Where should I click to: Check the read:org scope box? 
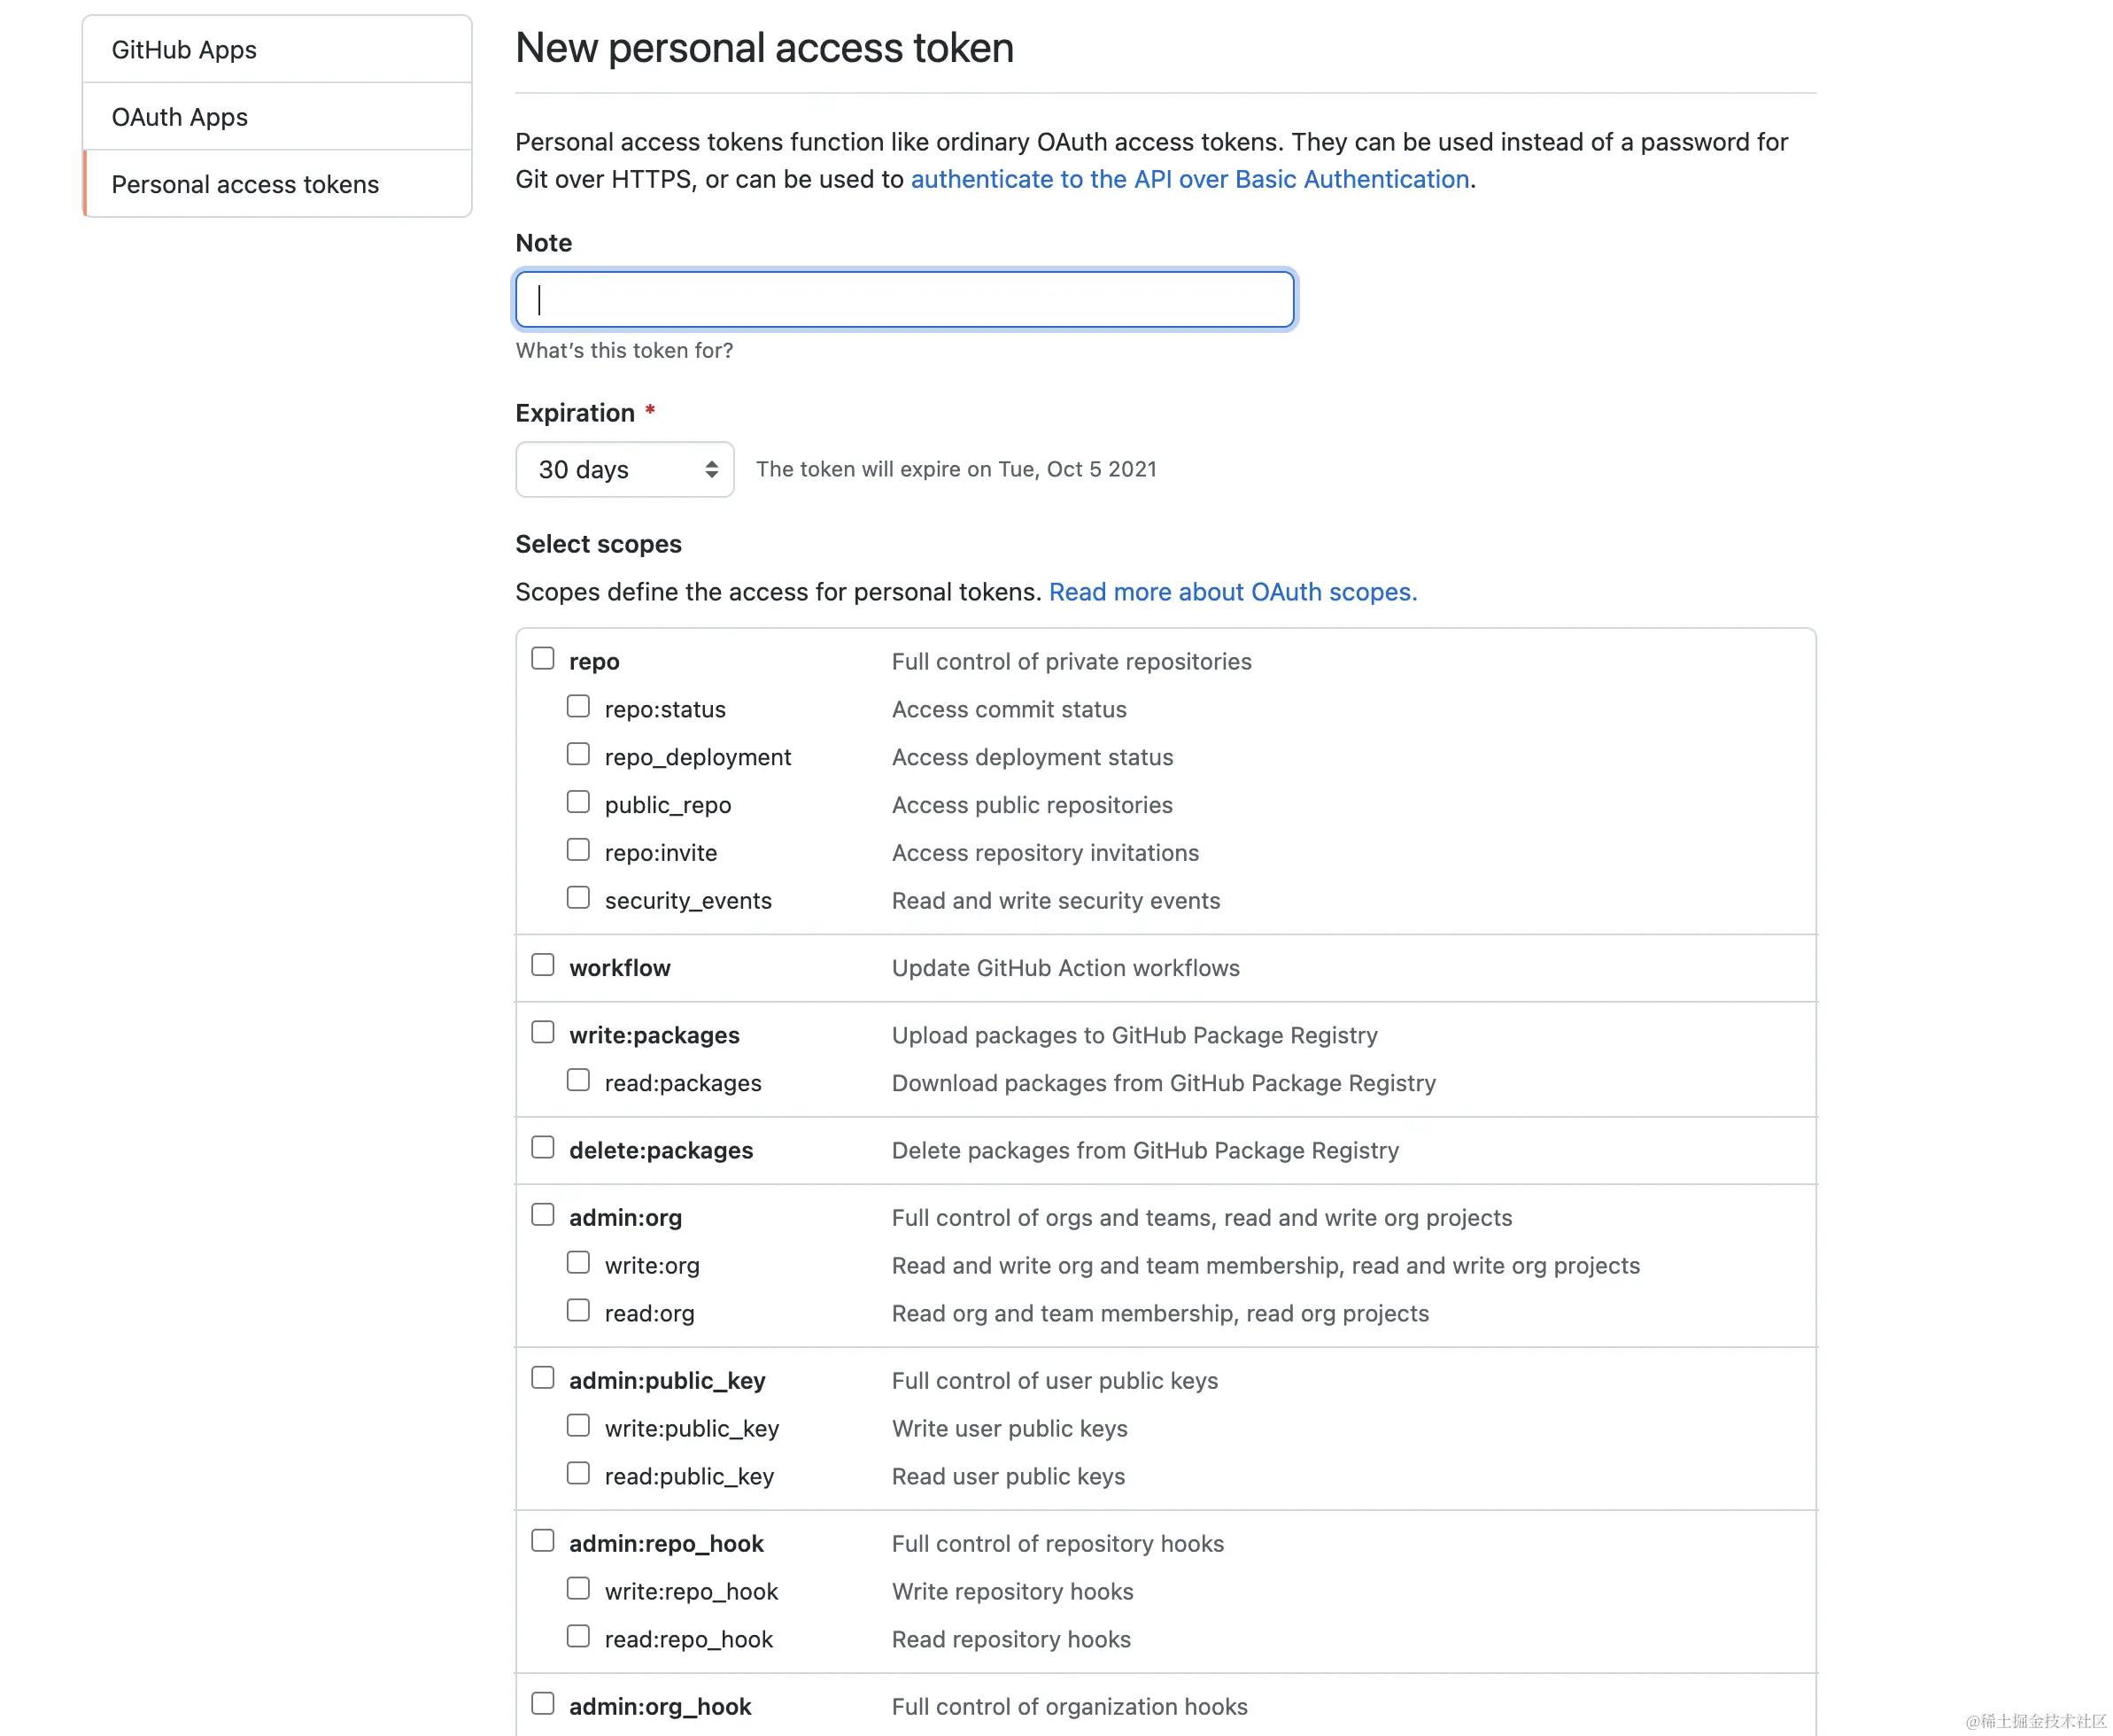click(578, 1311)
